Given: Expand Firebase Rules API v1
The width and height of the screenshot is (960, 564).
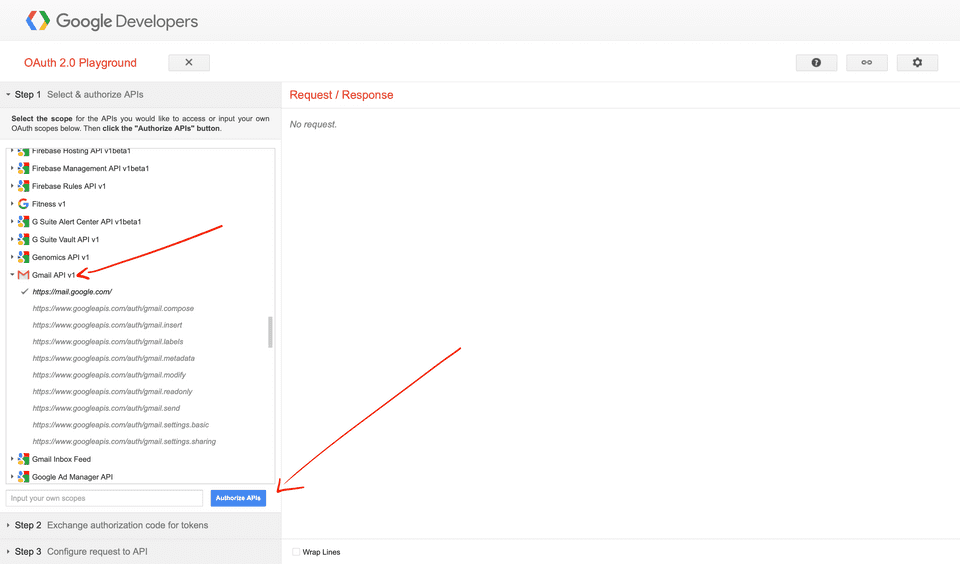Looking at the screenshot, I should tap(12, 186).
